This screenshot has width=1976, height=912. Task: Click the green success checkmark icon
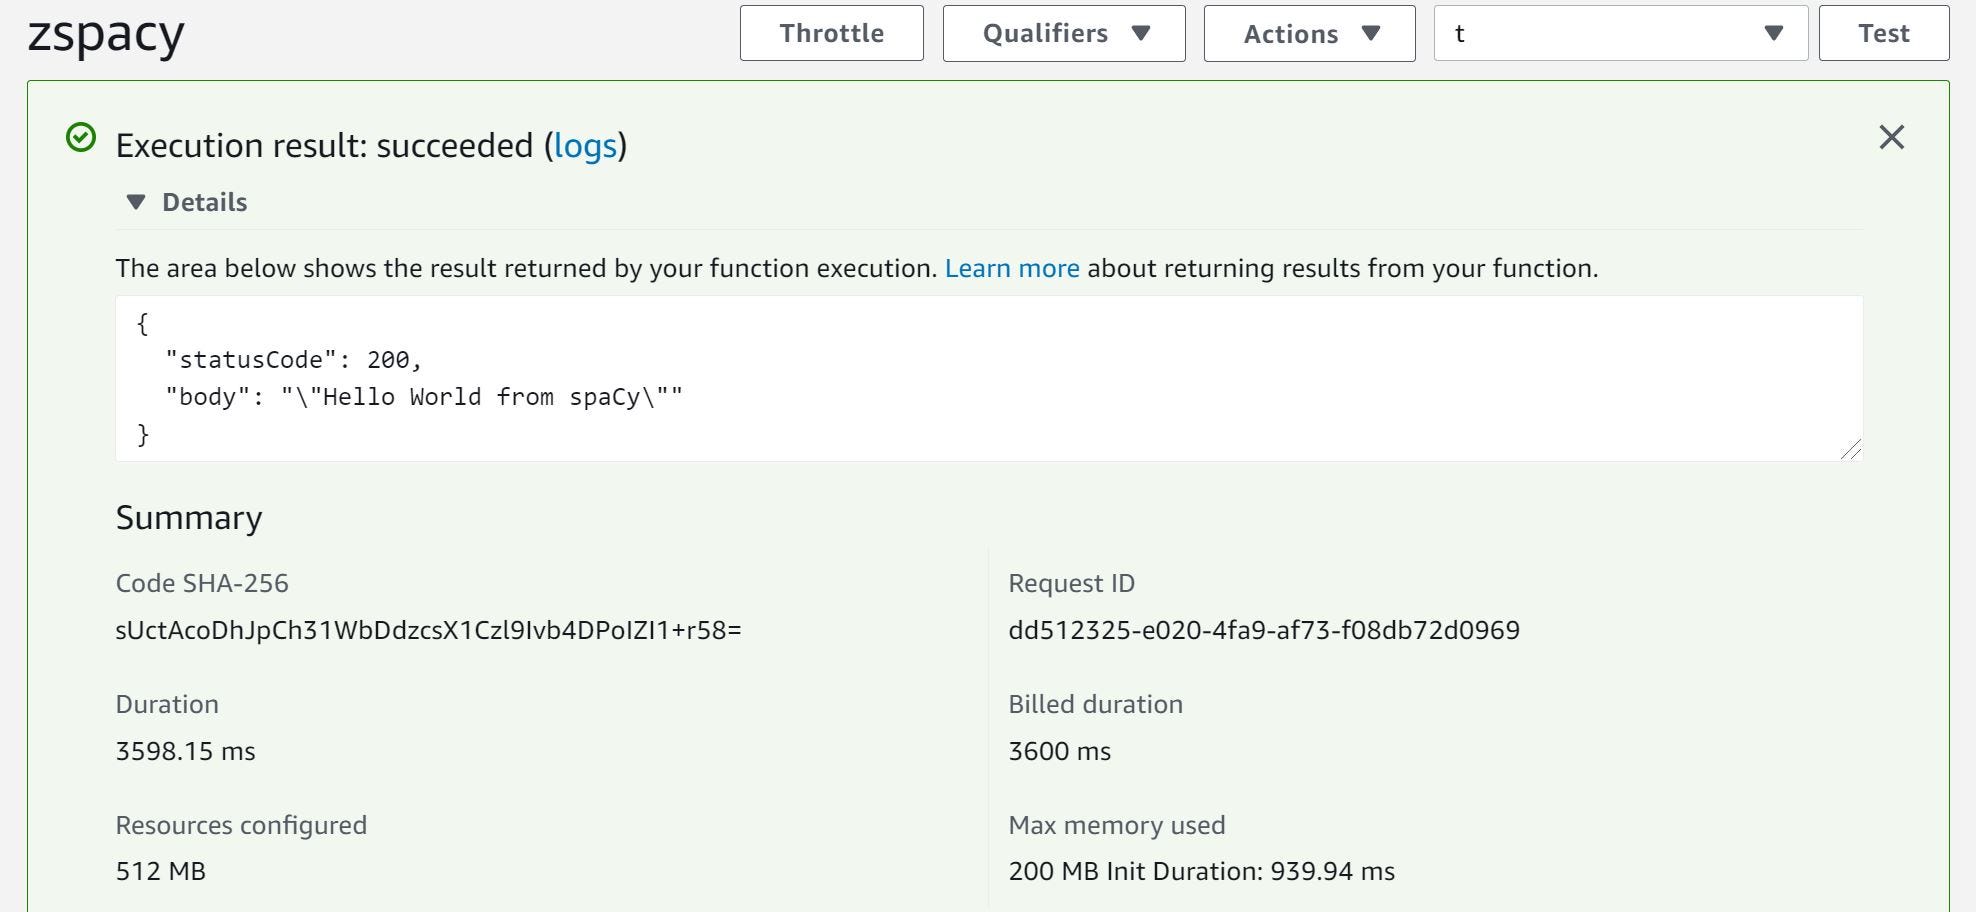point(81,138)
